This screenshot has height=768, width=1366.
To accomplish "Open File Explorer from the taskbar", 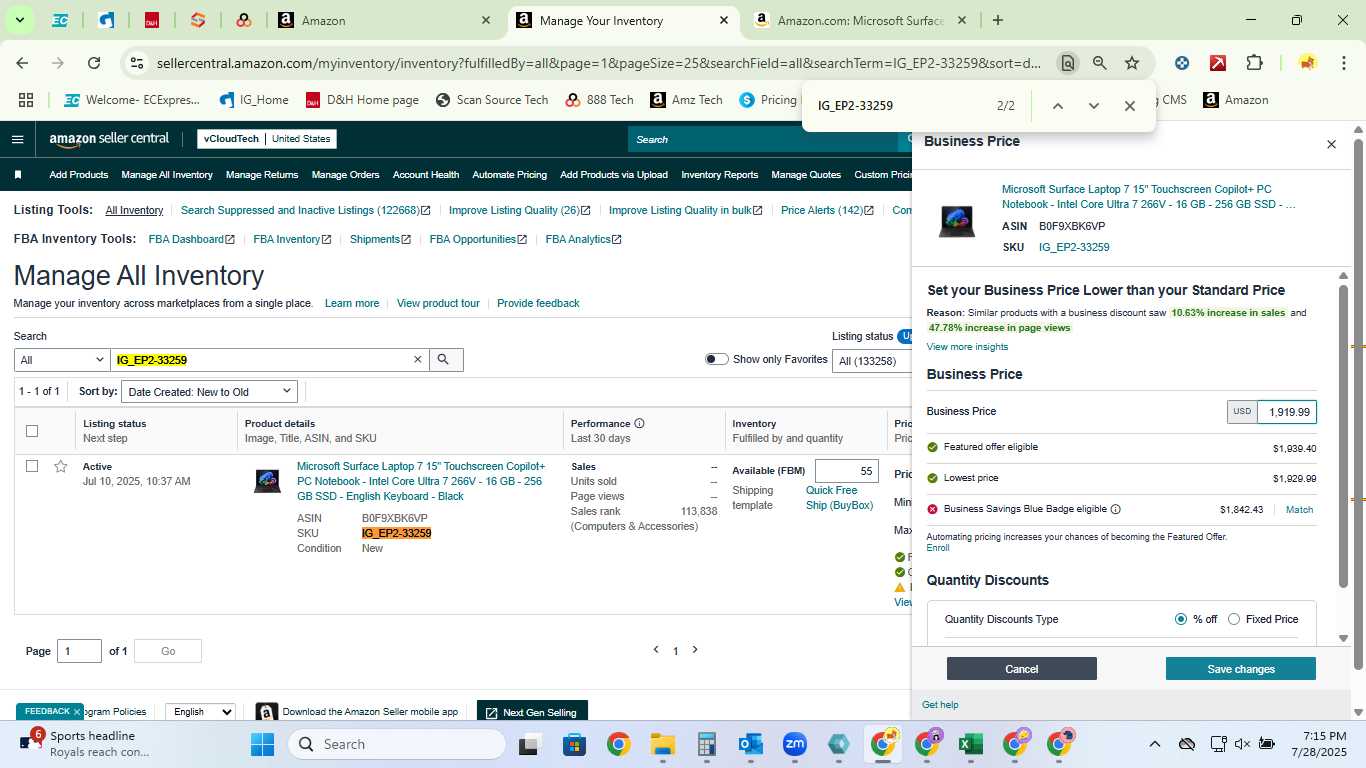I will (662, 744).
